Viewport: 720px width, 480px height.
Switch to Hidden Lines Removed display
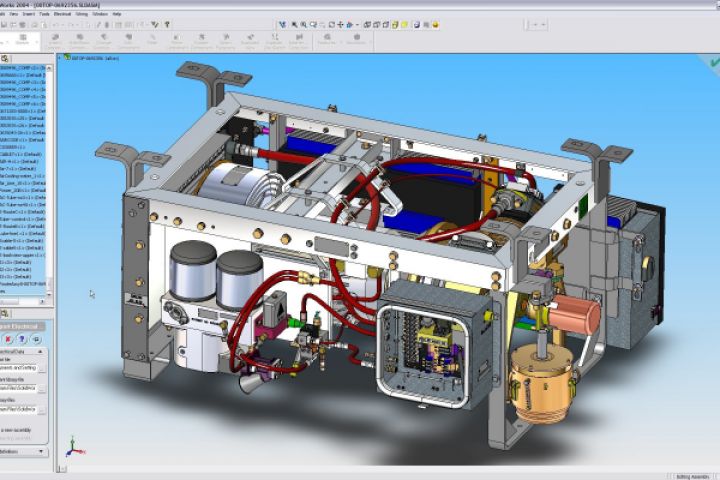click(x=386, y=25)
